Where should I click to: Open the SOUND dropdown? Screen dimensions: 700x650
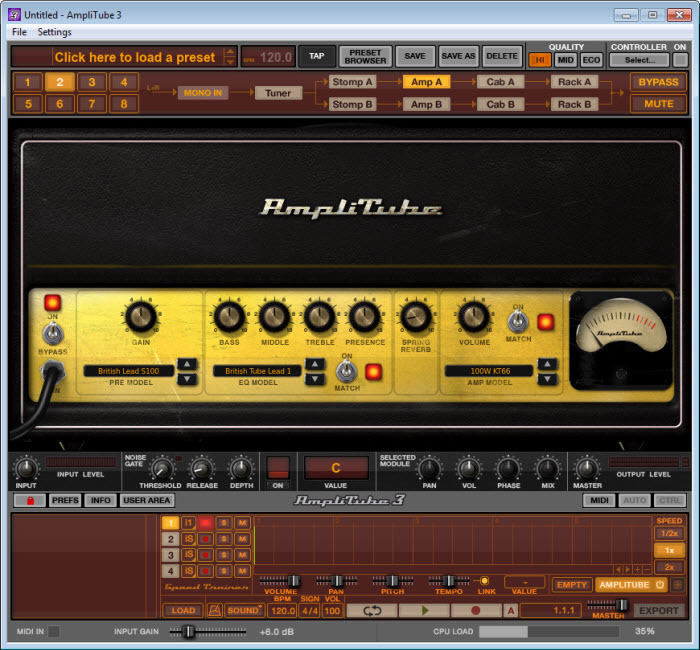tap(244, 610)
